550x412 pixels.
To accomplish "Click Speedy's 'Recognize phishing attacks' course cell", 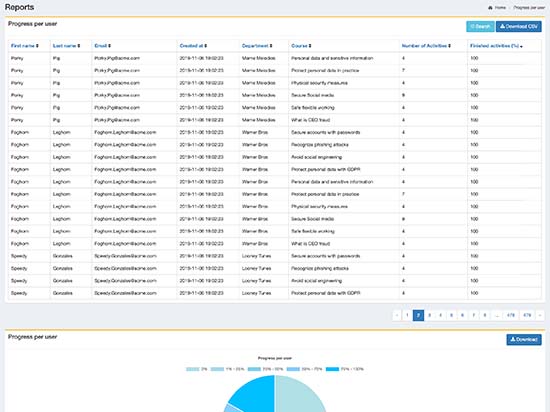I will click(x=320, y=268).
